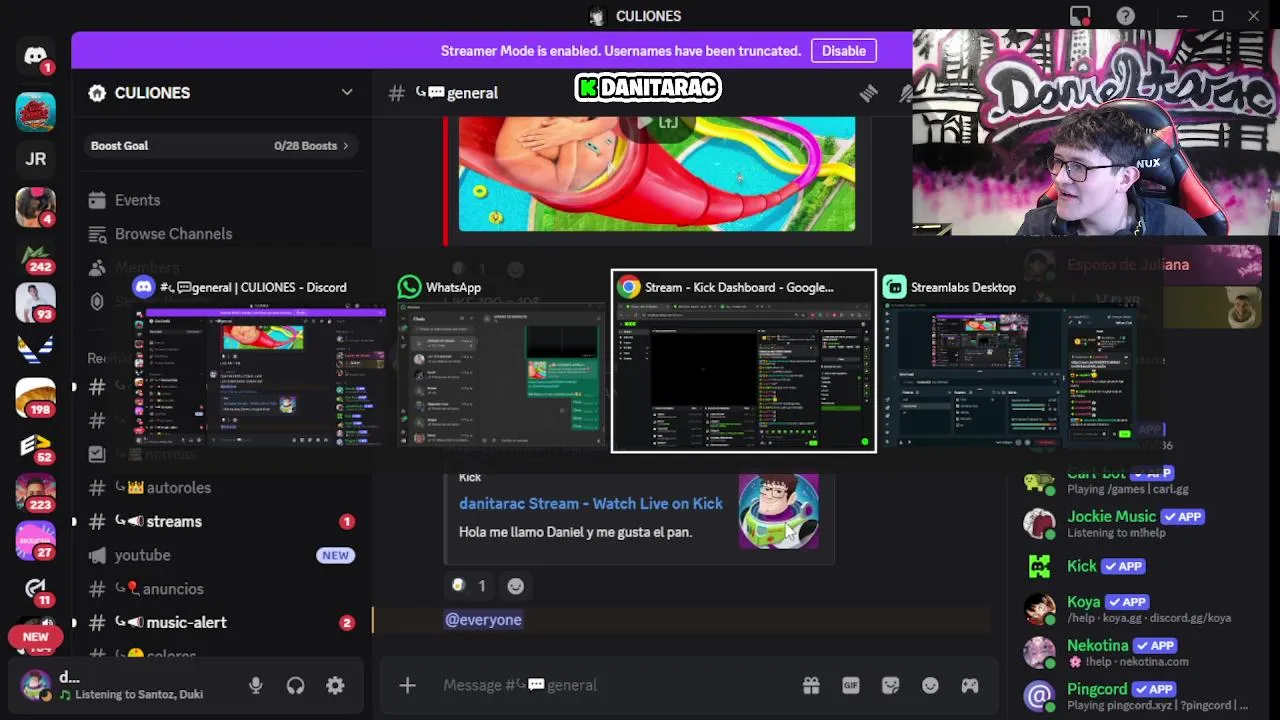
Task: Click NEW unread indicator in server list
Action: (x=35, y=637)
